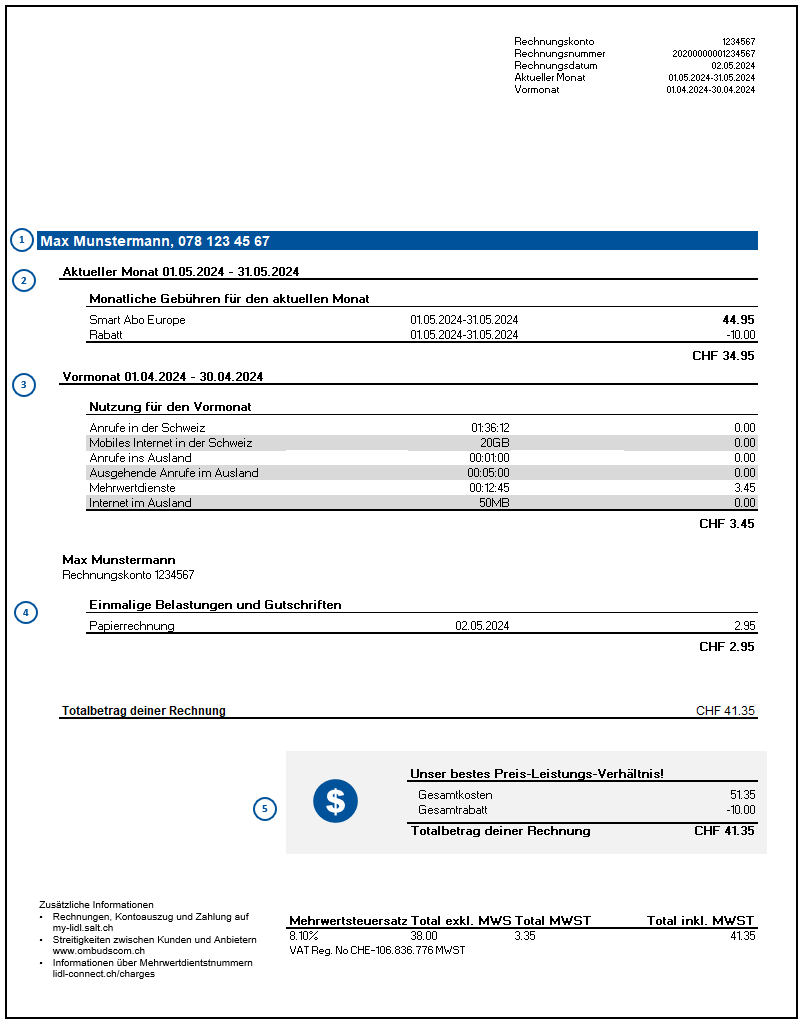Select the 'Anrufe ins Ausland' row label
This screenshot has width=804, height=1025.
[x=140, y=458]
